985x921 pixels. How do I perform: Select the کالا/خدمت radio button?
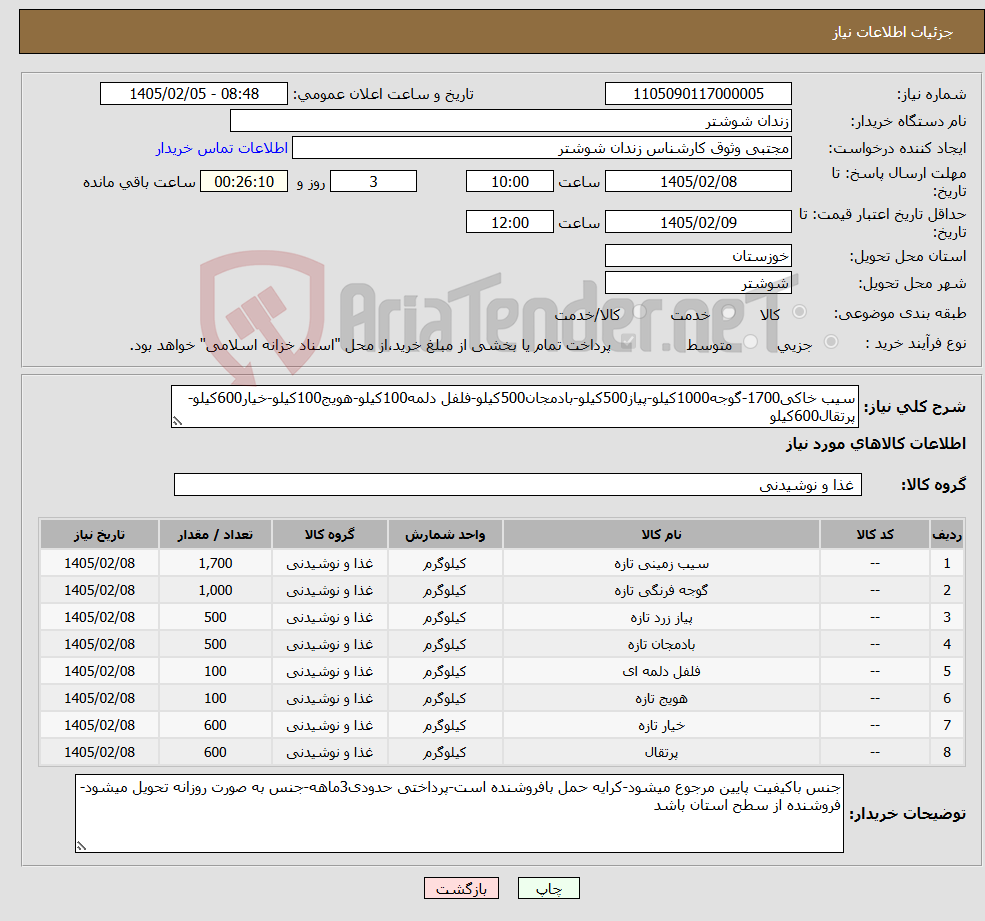tap(639, 312)
